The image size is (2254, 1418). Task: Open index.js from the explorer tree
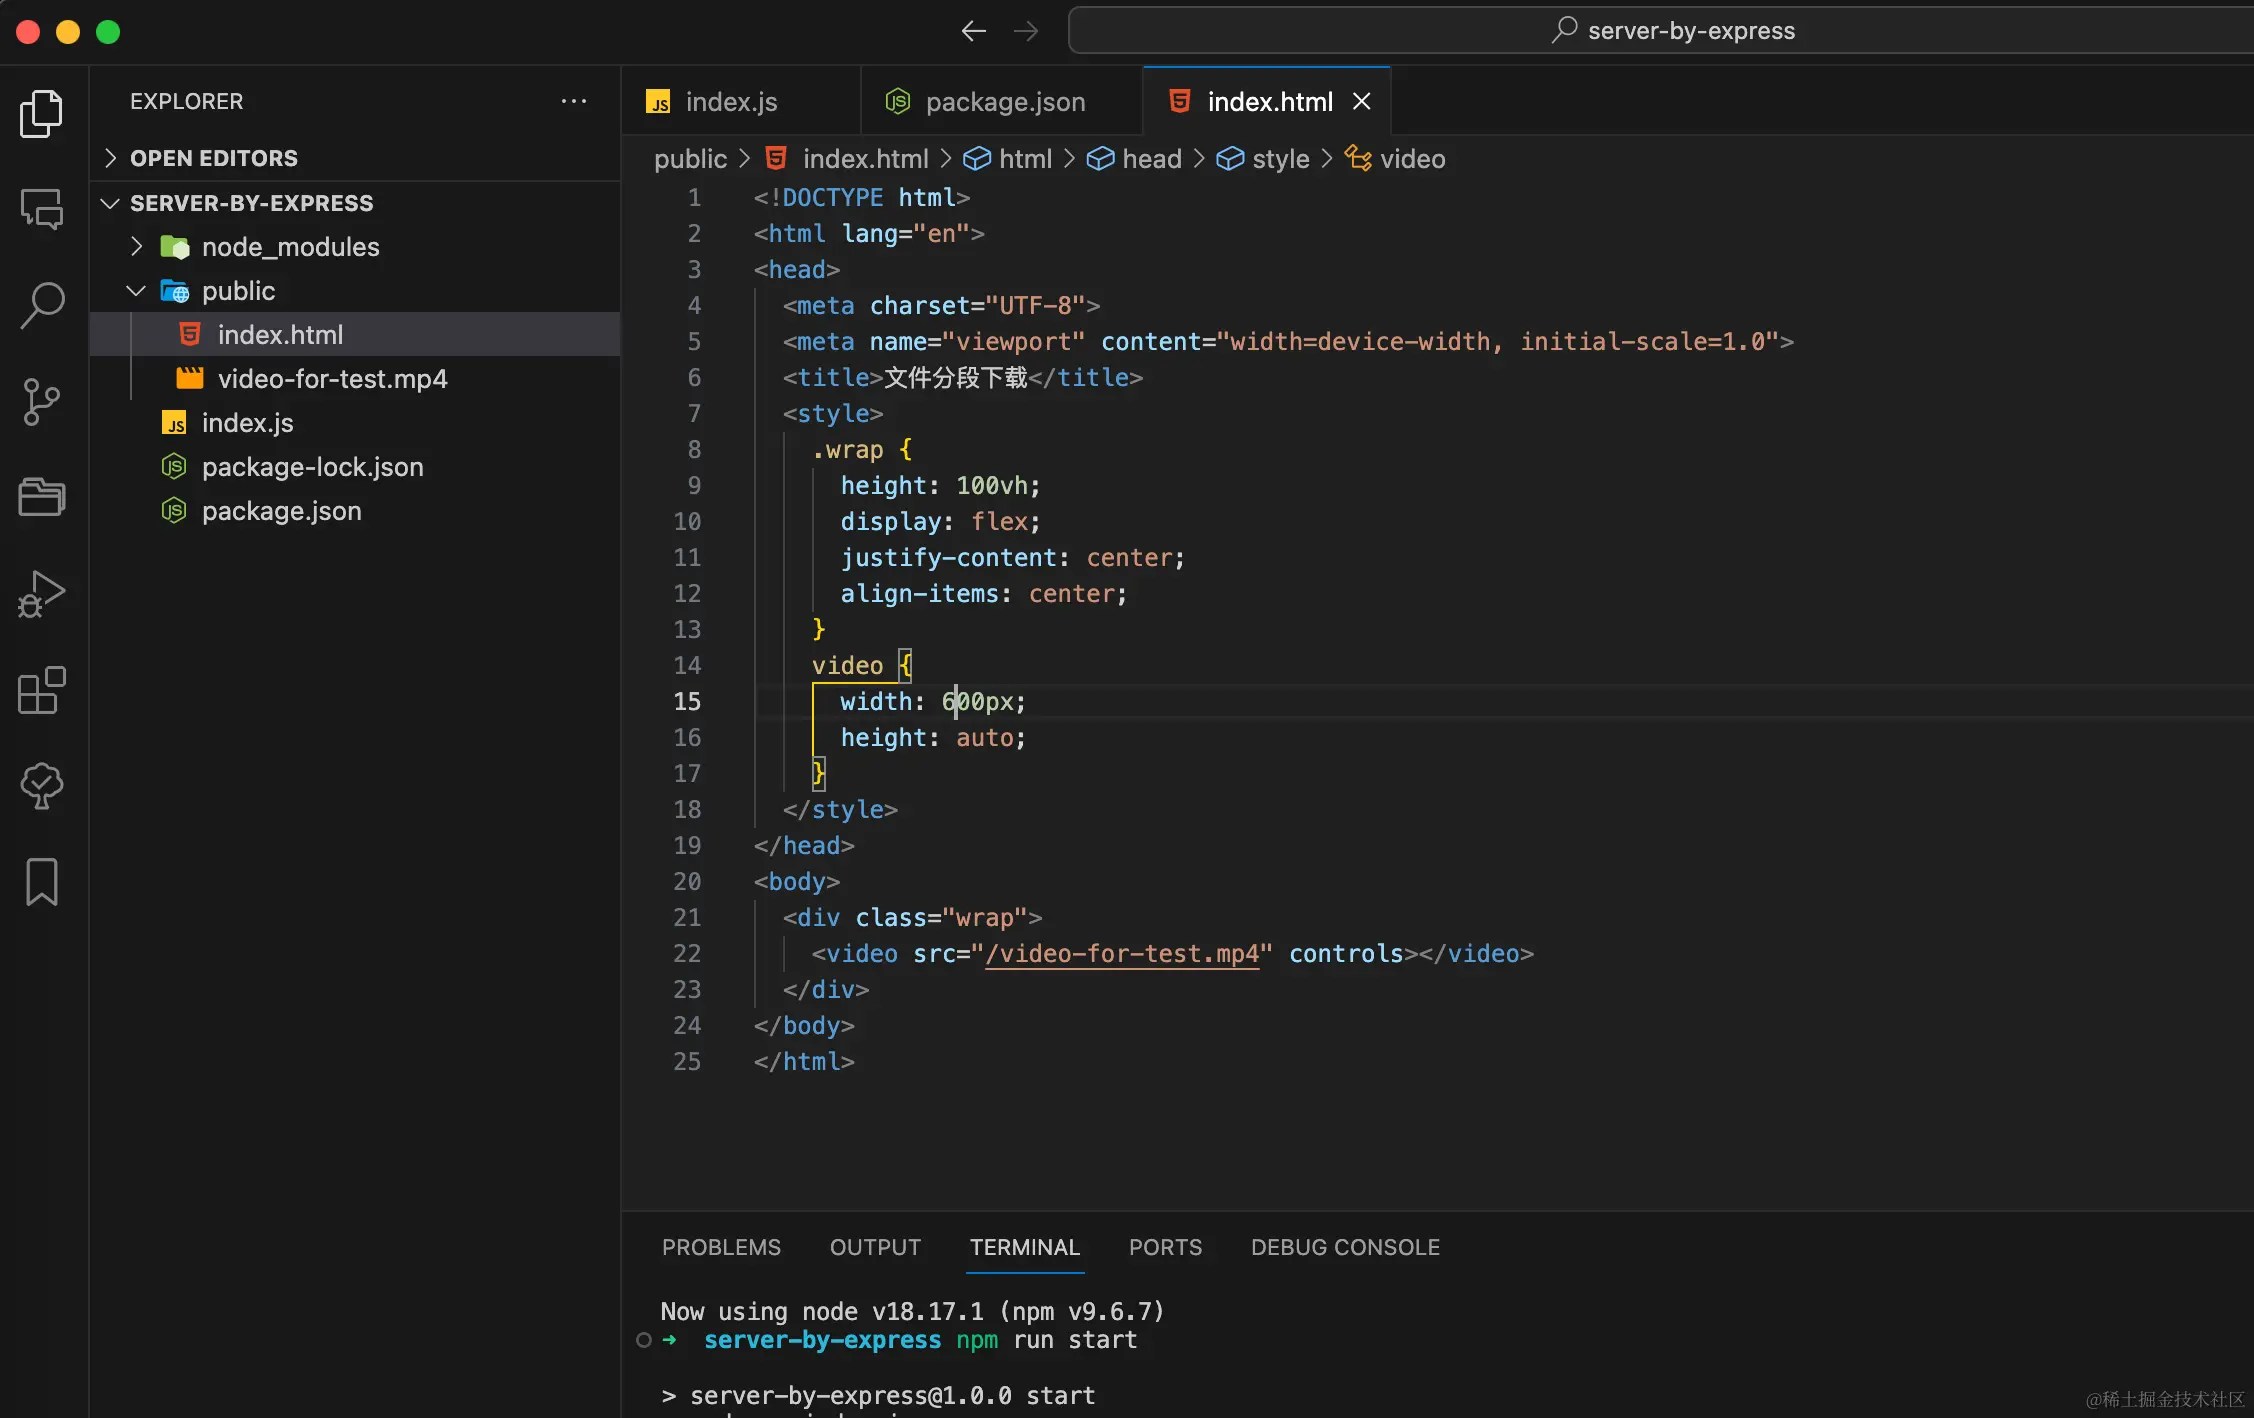point(355,422)
